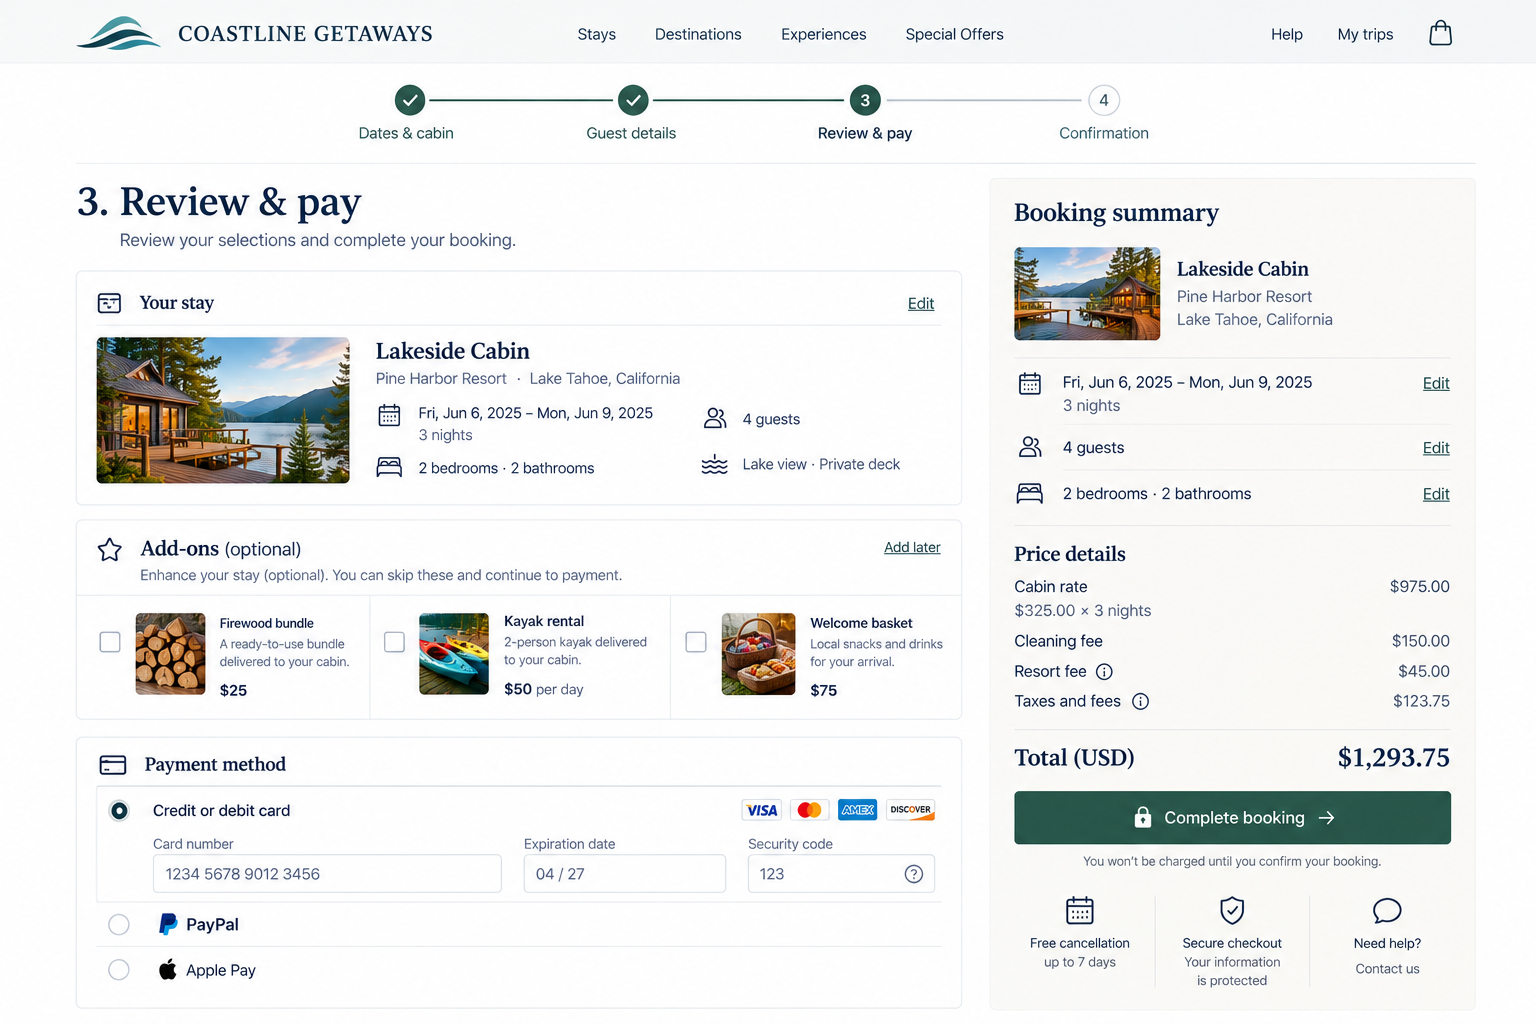
Task: Go back to Guest details step
Action: pos(632,113)
